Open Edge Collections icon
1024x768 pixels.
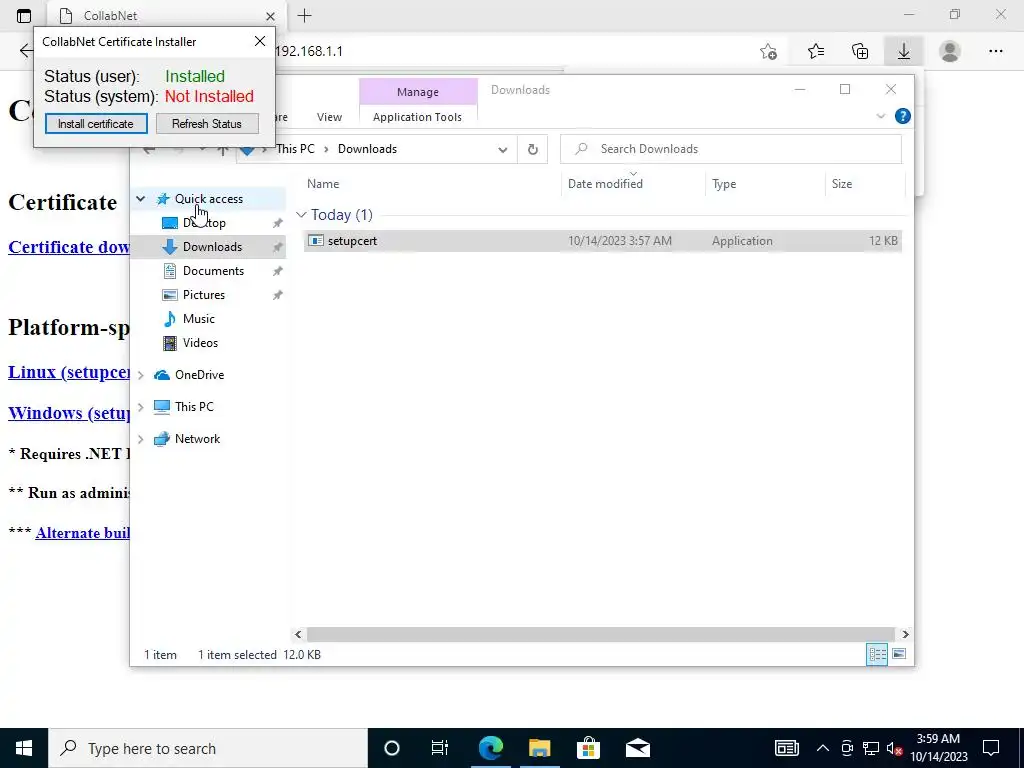click(x=860, y=51)
